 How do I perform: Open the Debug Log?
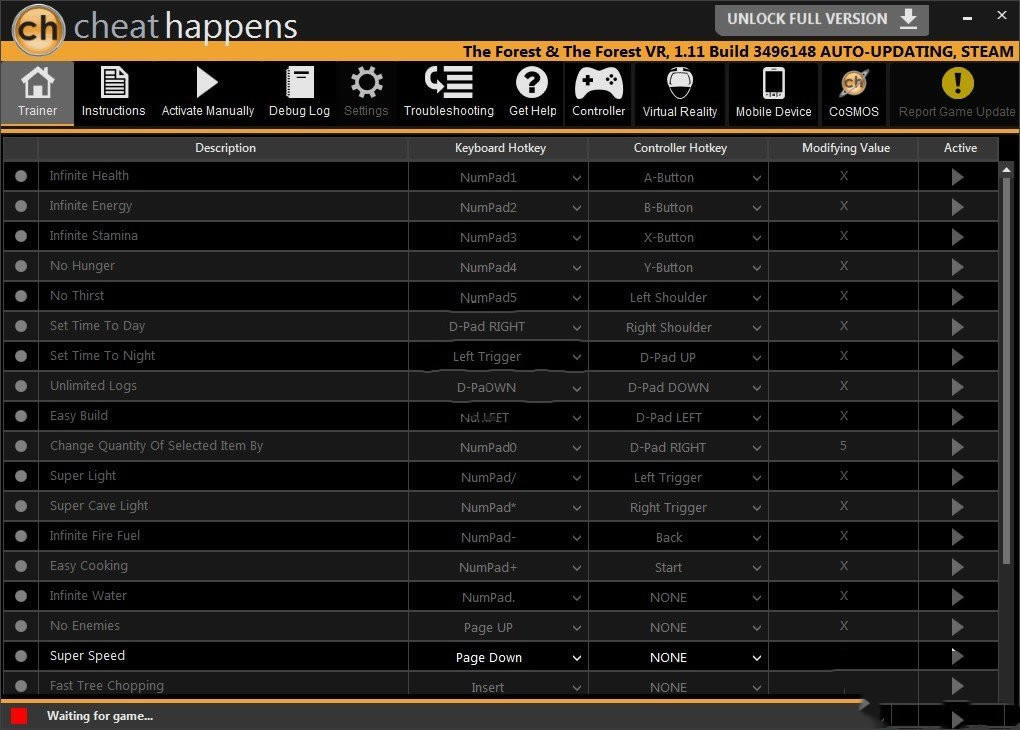pyautogui.click(x=299, y=92)
